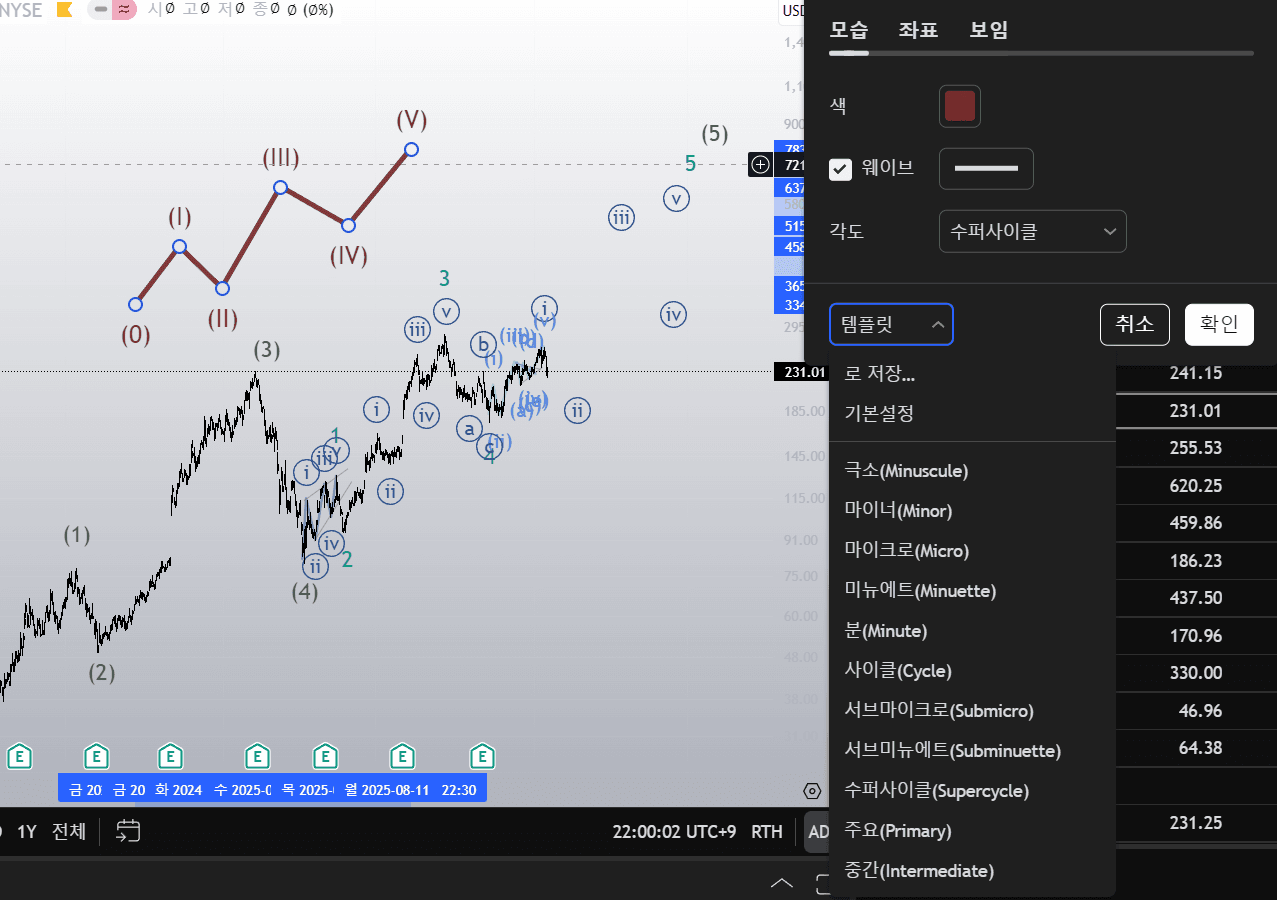Click the yellow flag icon next to NYSE
The height and width of the screenshot is (900, 1277).
coord(64,10)
